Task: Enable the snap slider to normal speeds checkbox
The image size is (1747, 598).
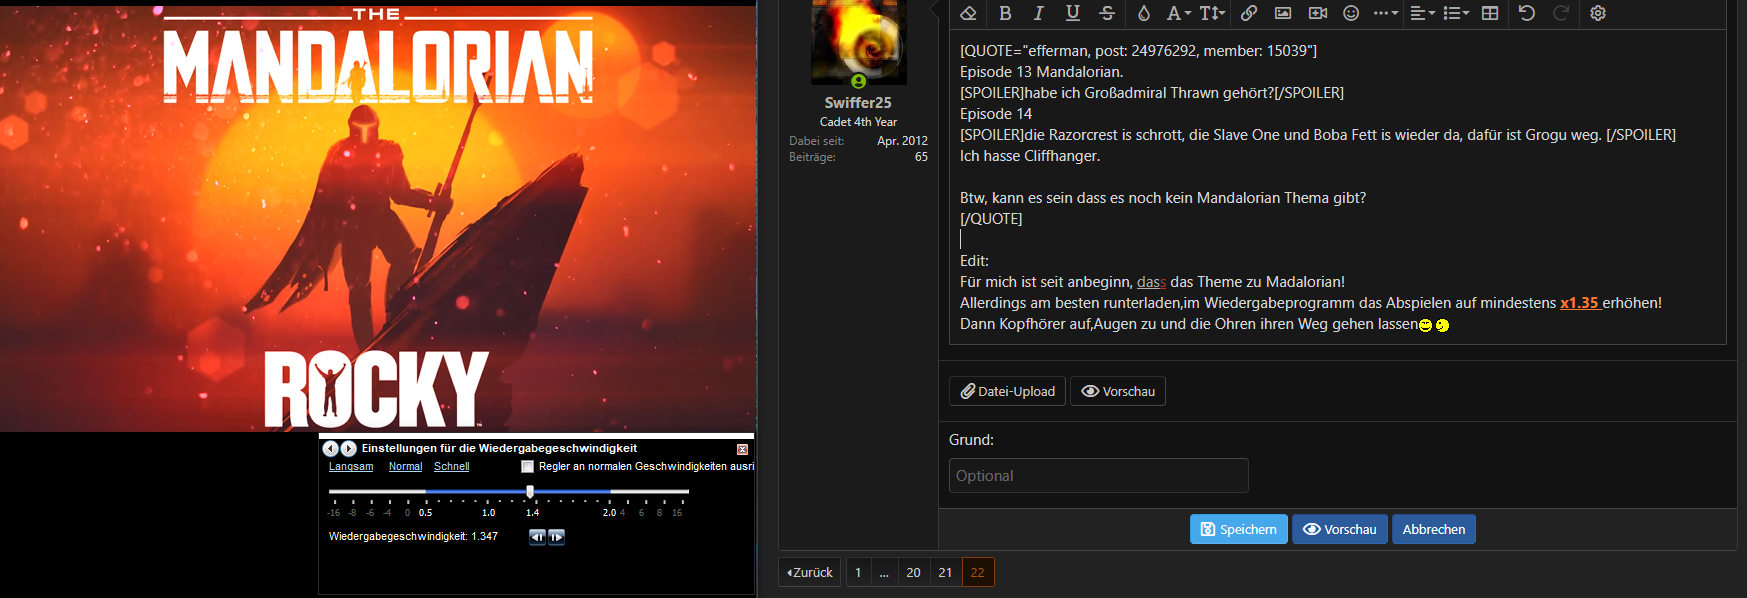Action: (527, 467)
